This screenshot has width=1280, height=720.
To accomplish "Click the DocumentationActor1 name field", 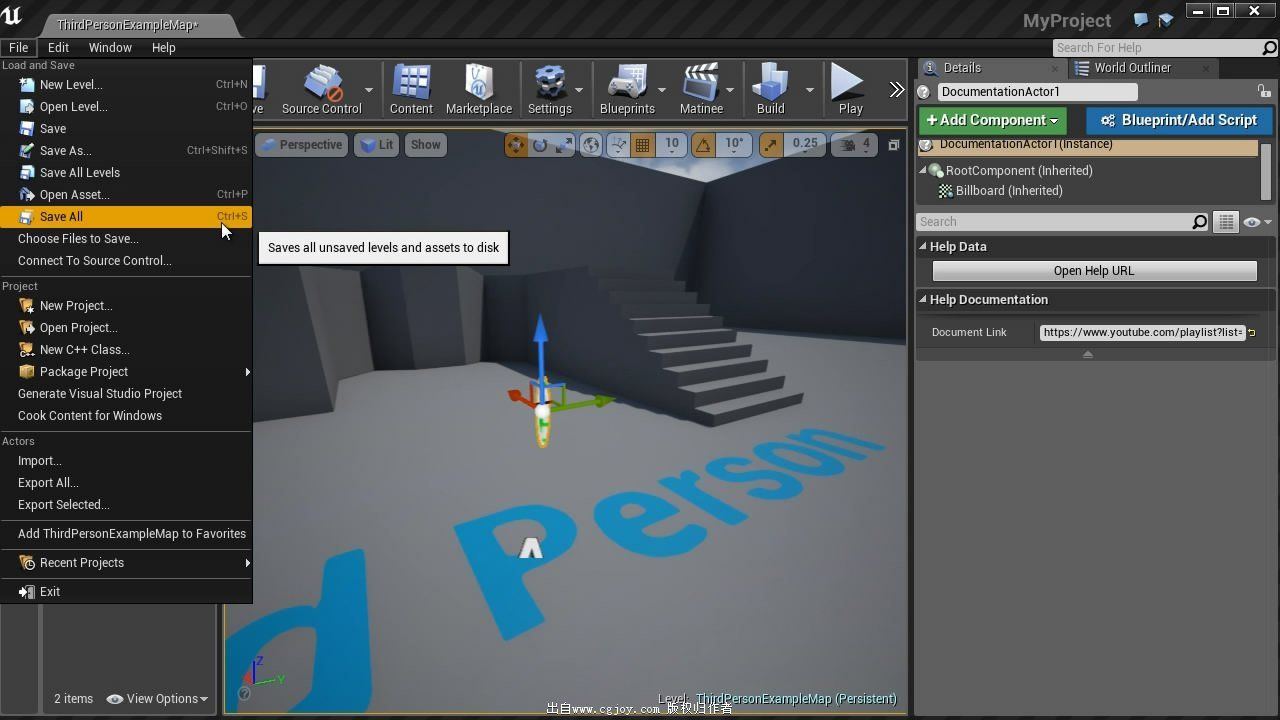I will (x=1037, y=91).
